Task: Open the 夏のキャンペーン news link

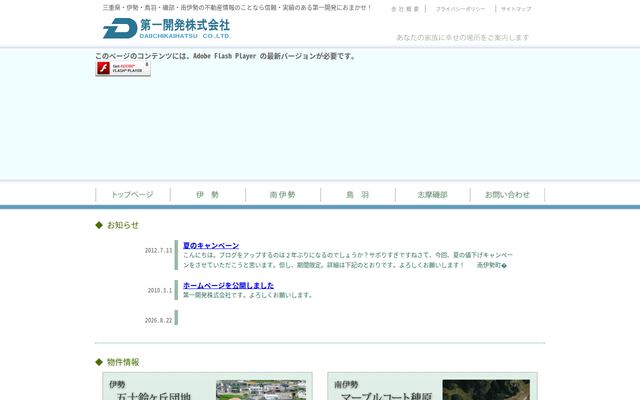Action: (x=211, y=245)
